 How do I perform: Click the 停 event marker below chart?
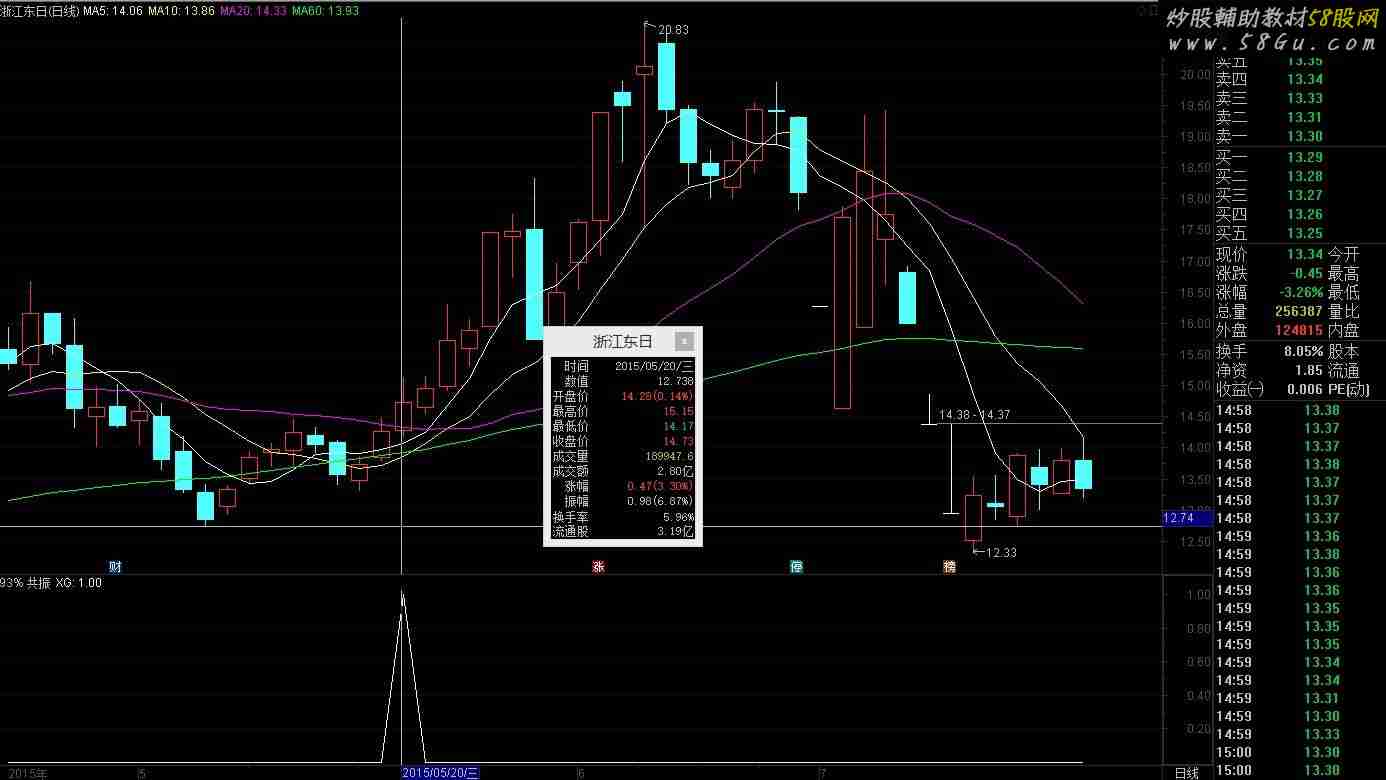tap(797, 567)
